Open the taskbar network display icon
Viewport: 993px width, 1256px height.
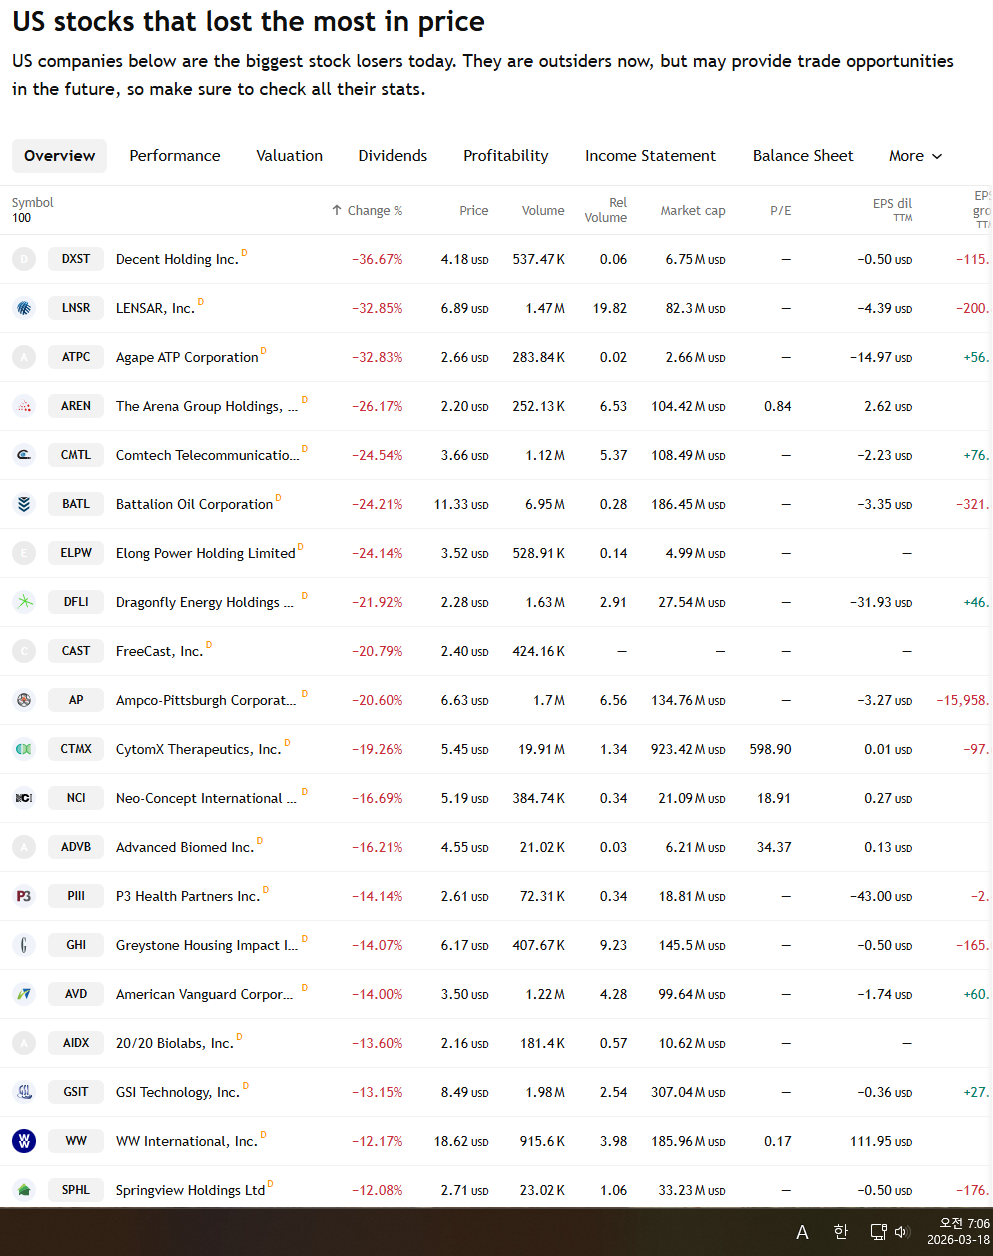click(x=878, y=1232)
